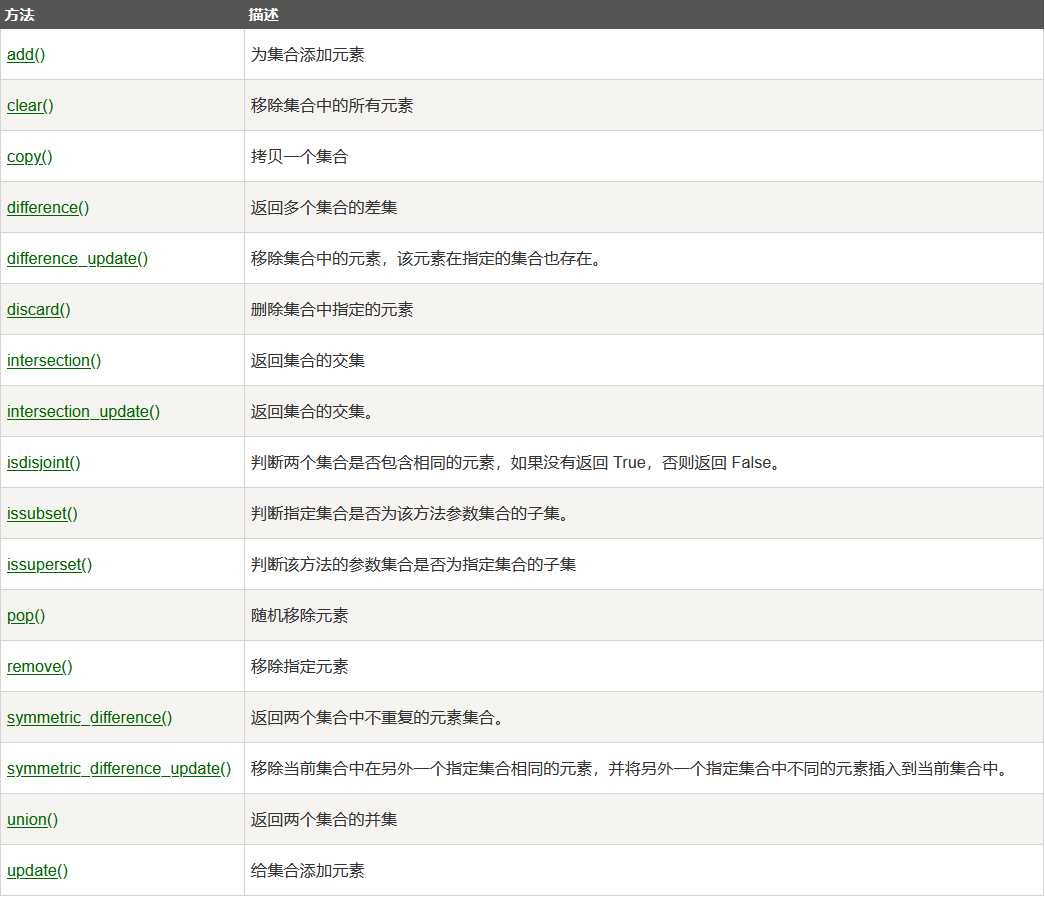Image resolution: width=1045 pixels, height=897 pixels.
Task: Open the issuperset() method link
Action: [x=49, y=564]
